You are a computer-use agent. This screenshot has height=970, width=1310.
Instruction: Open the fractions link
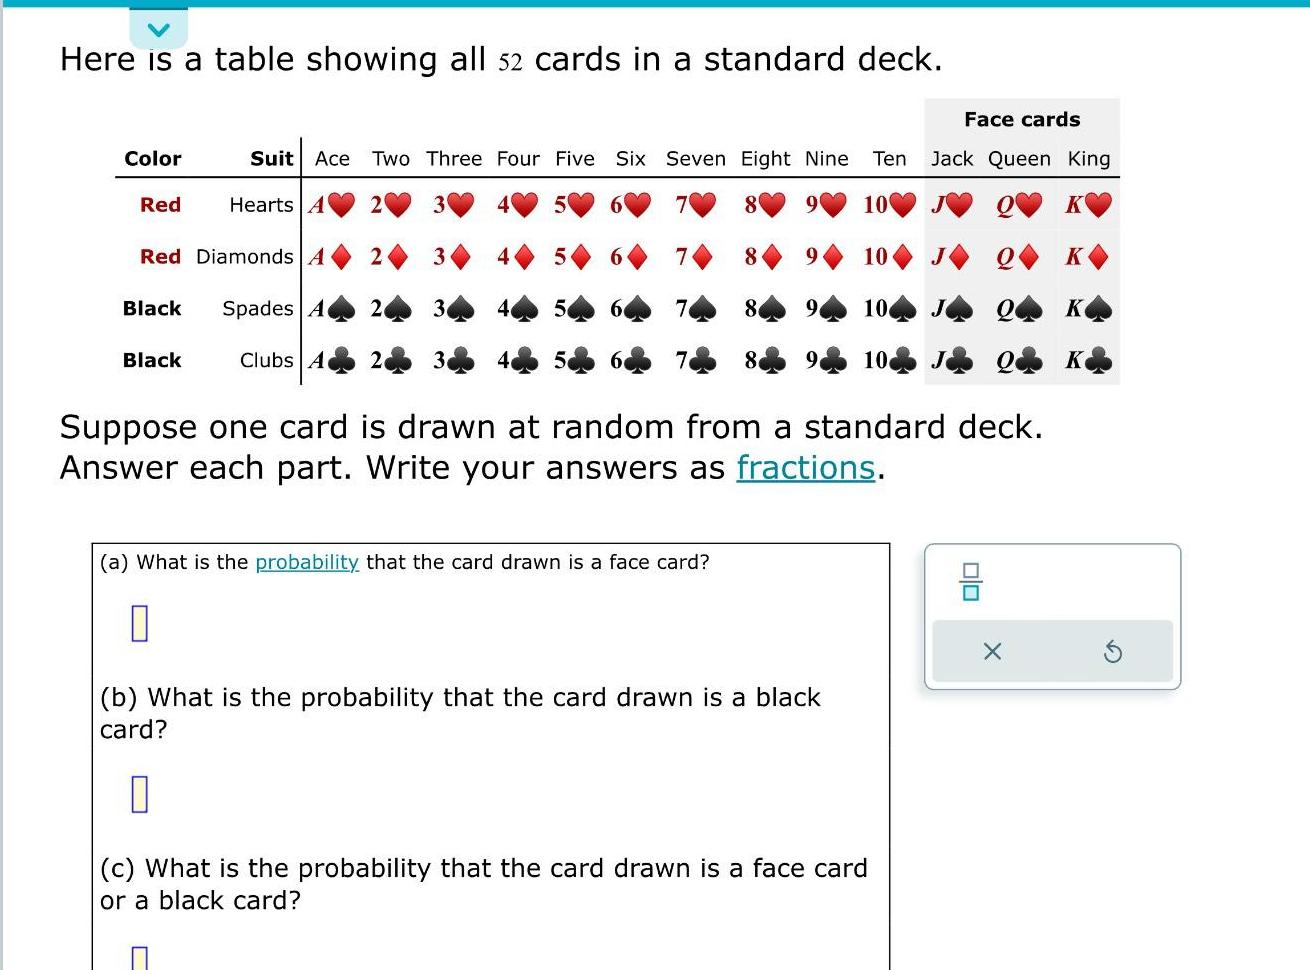coord(805,468)
